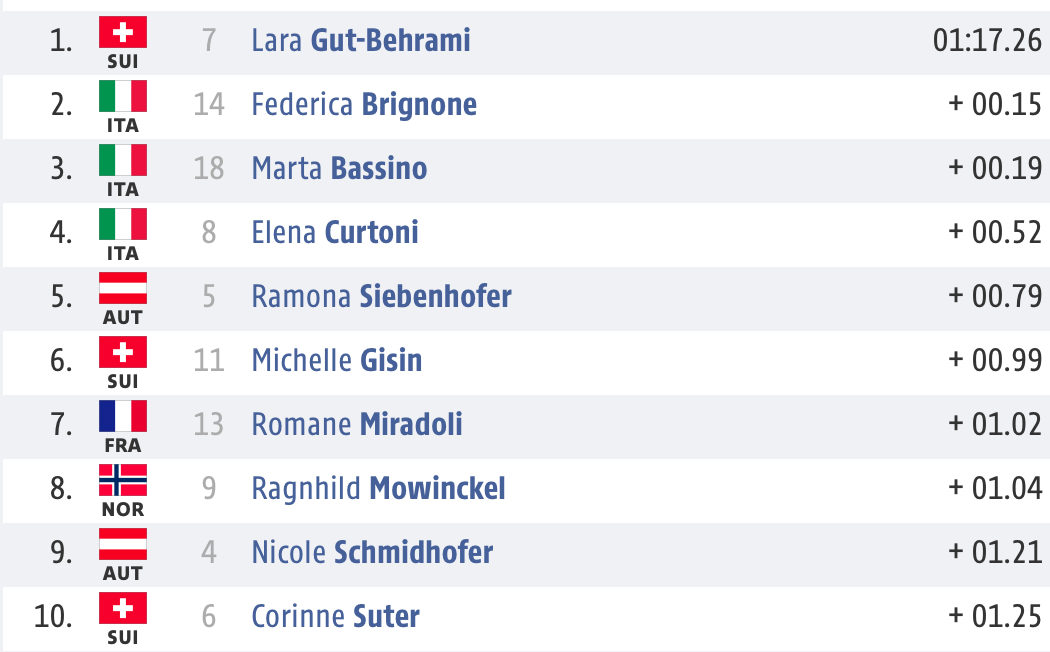The height and width of the screenshot is (652, 1050).
Task: Open Ragnhild Mowinckel's name link
Action: 378,489
